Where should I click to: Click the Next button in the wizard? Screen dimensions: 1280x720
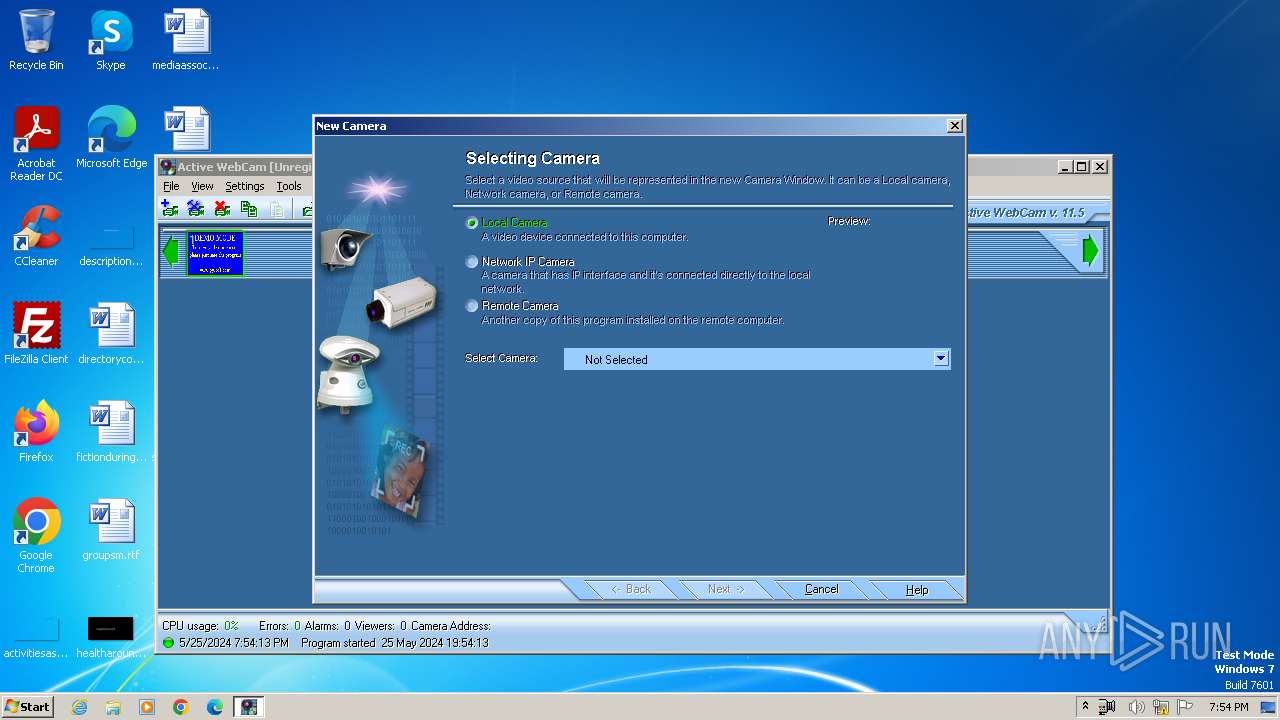(726, 589)
